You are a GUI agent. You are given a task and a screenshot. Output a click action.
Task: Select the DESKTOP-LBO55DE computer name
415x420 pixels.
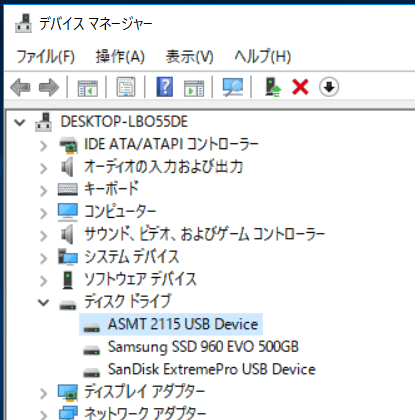124,122
